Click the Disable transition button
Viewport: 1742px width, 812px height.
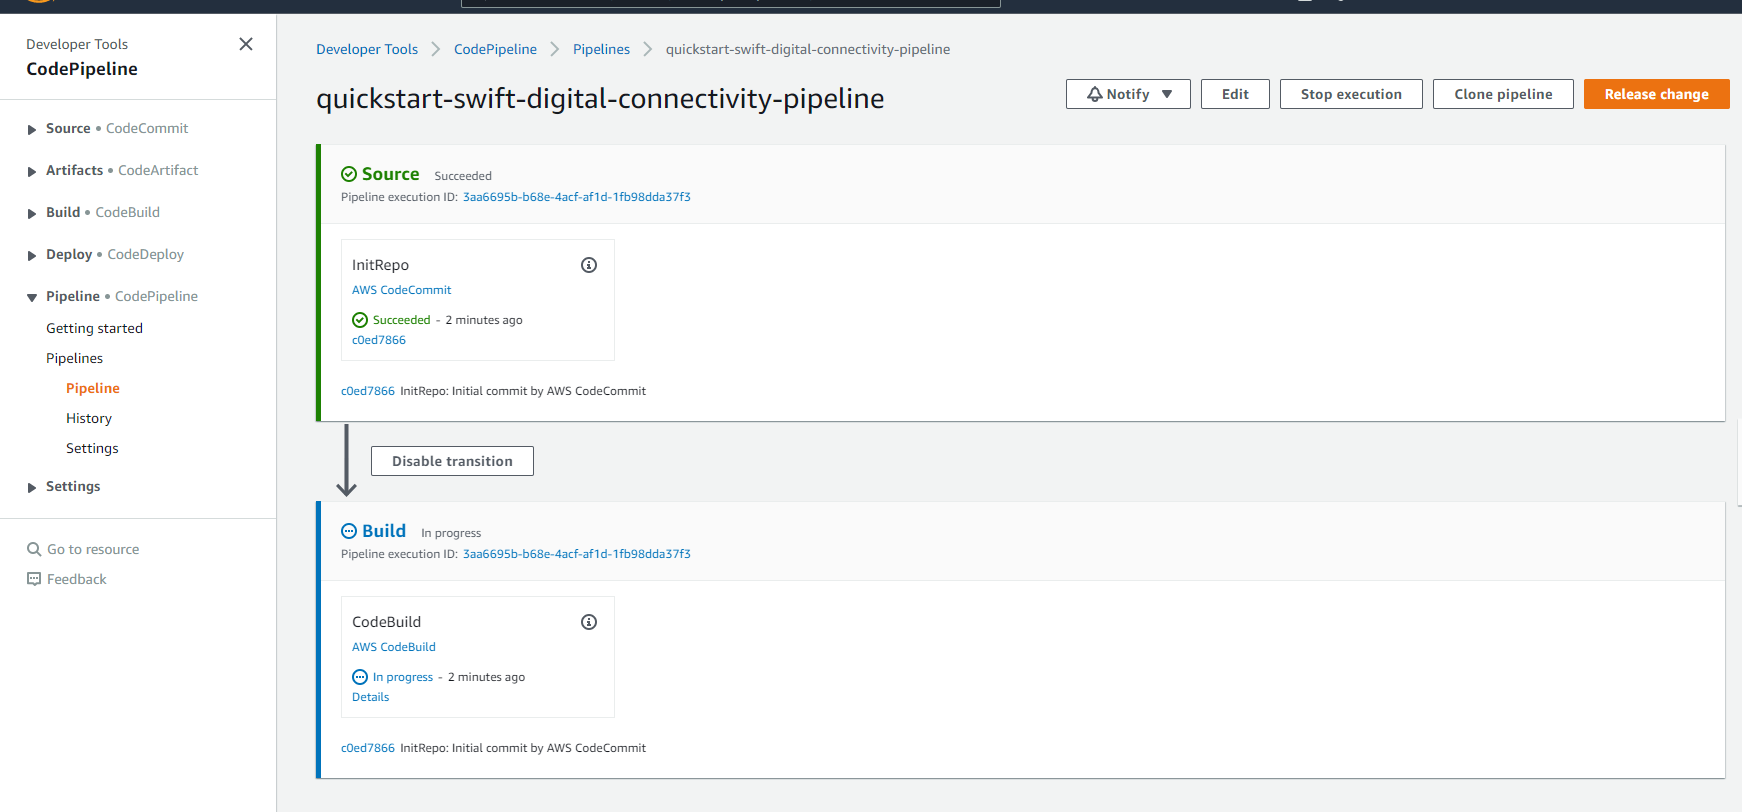452,461
